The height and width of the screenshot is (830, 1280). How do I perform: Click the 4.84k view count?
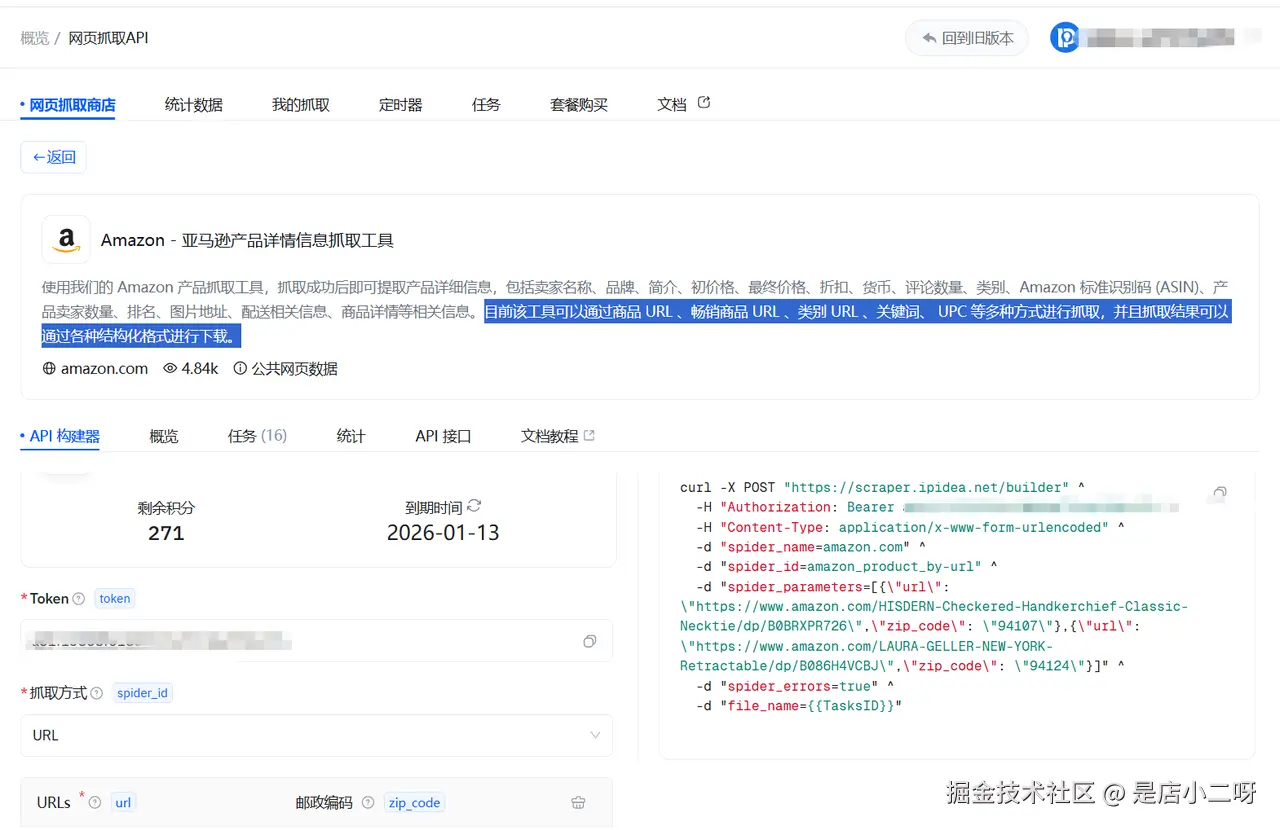(200, 369)
